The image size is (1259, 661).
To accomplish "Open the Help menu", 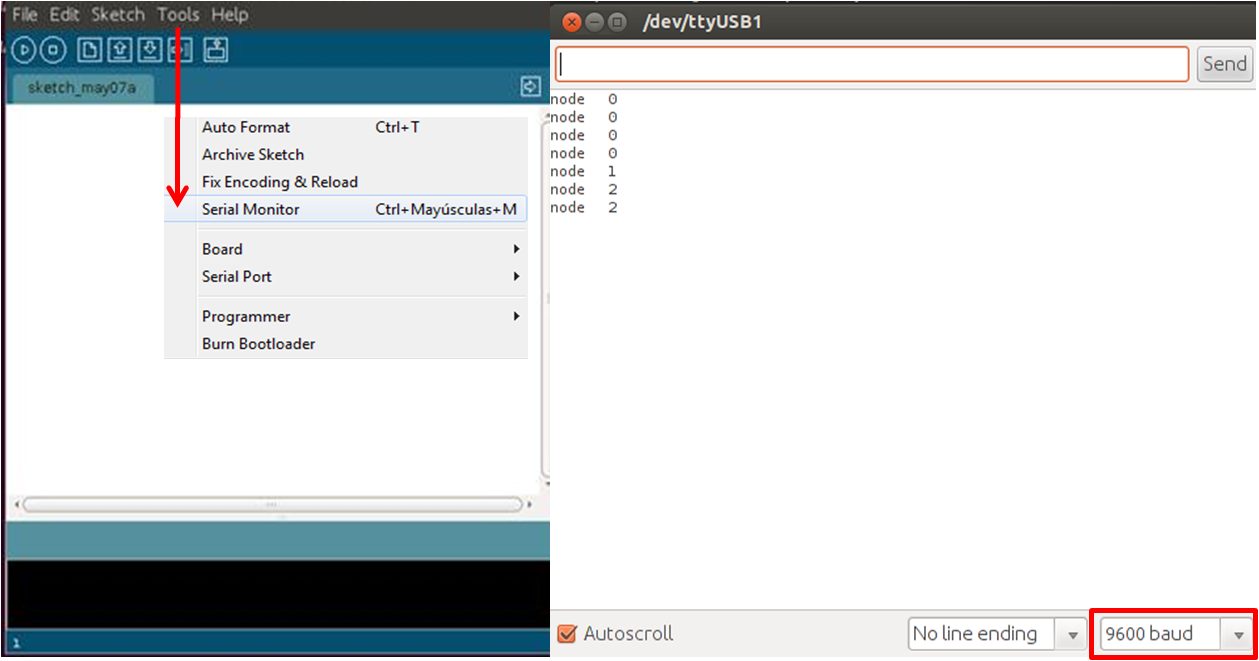I will (x=229, y=15).
